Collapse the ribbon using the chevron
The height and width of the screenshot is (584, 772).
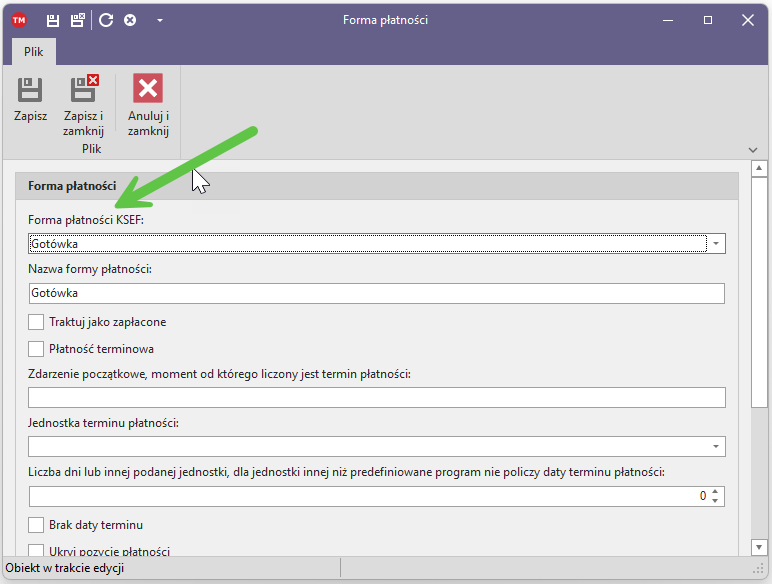[x=753, y=150]
